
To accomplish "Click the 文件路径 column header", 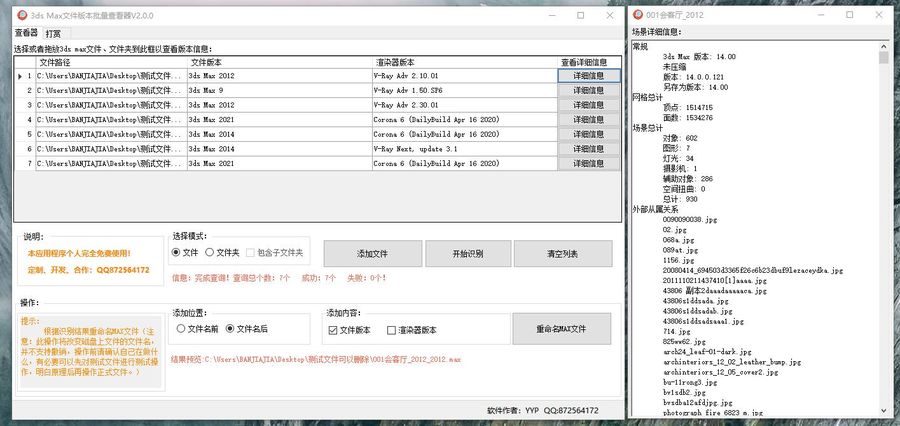I will [111, 62].
